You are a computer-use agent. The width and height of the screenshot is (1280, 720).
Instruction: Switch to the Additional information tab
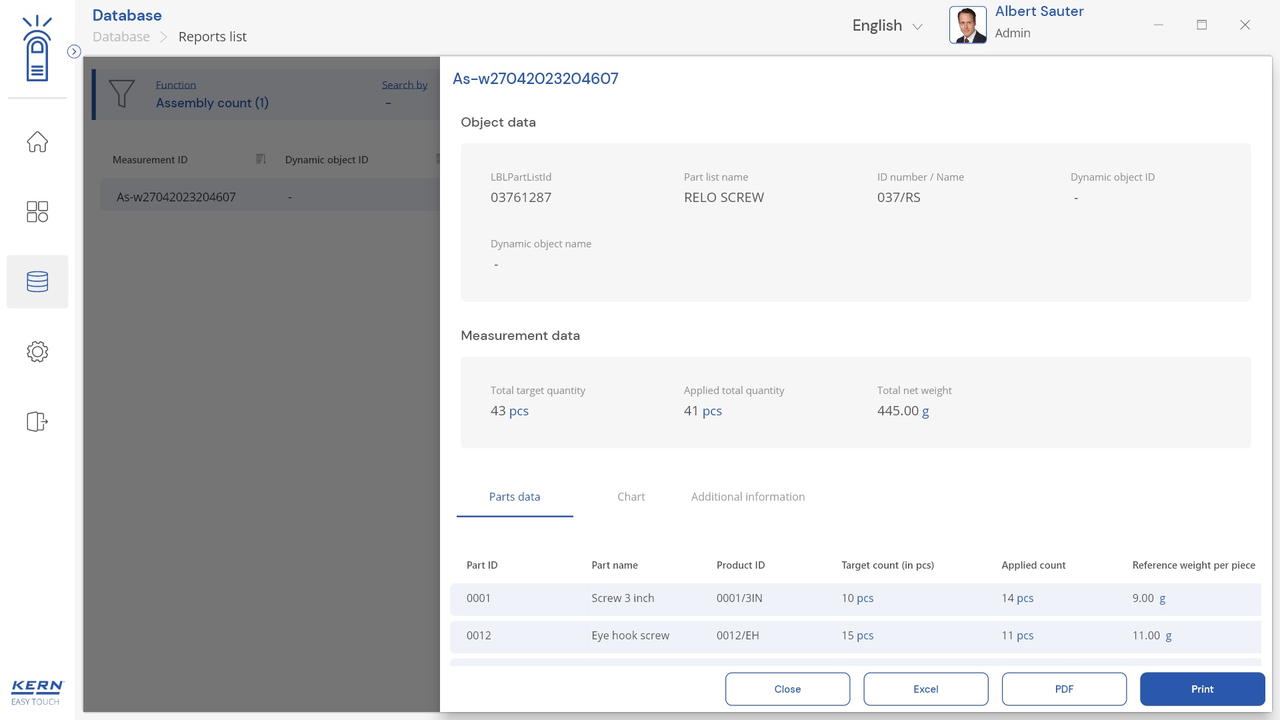pos(747,497)
